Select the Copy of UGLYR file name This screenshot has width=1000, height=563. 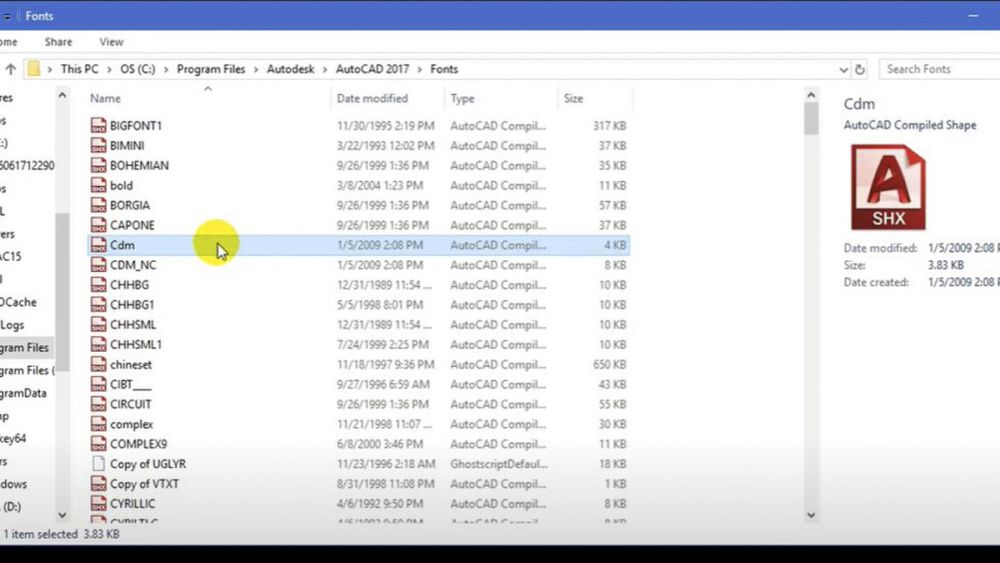pos(148,464)
